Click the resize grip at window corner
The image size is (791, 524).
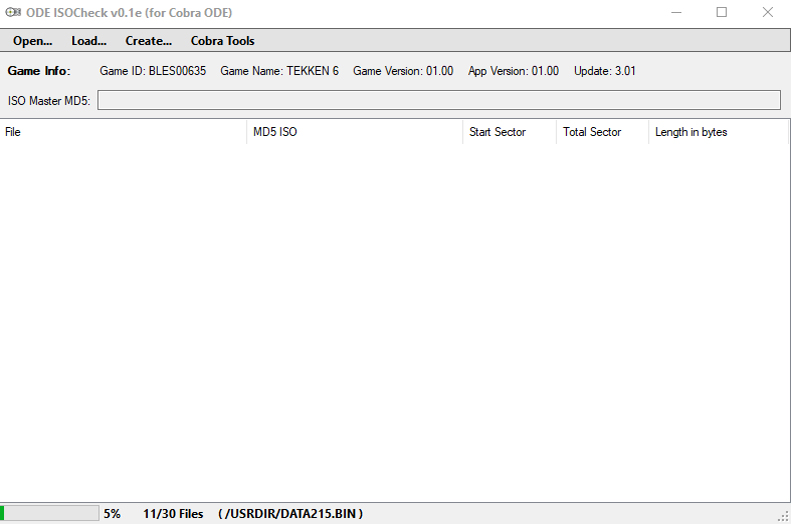(x=783, y=516)
